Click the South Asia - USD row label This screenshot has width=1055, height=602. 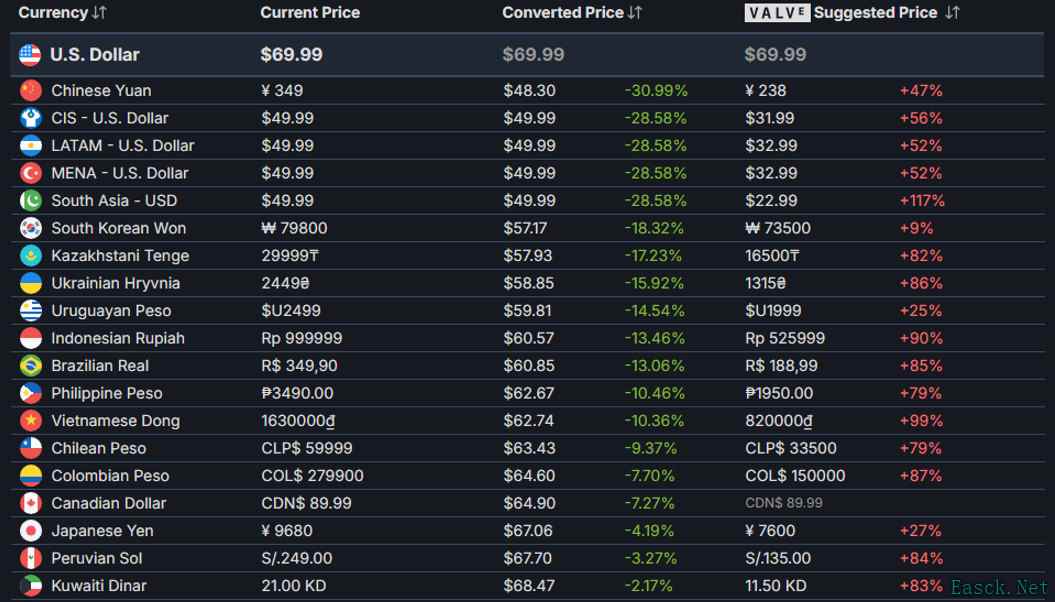[114, 201]
